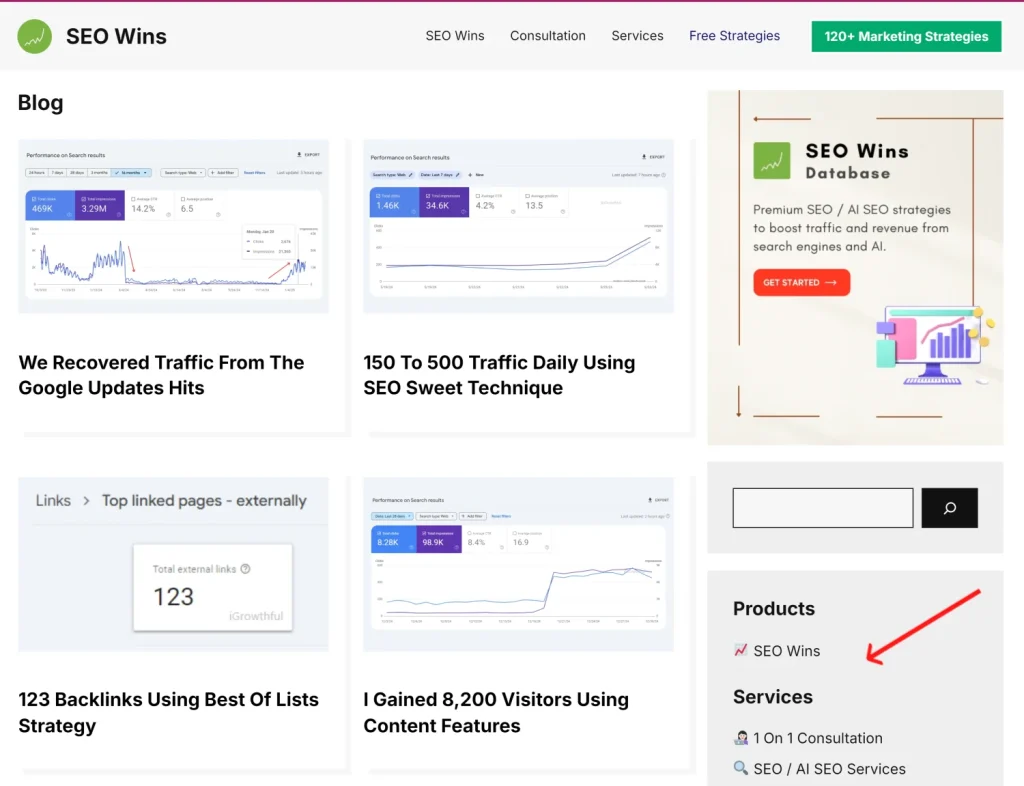Open the 1 On 1 Consultation service link
This screenshot has height=786, width=1024.
[x=816, y=738]
